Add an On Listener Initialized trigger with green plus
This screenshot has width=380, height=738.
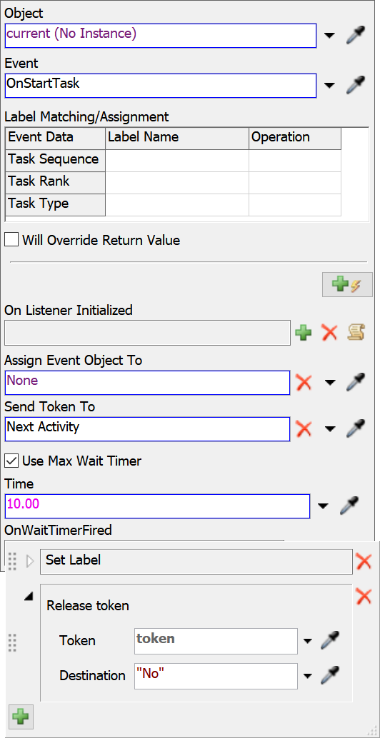click(303, 333)
